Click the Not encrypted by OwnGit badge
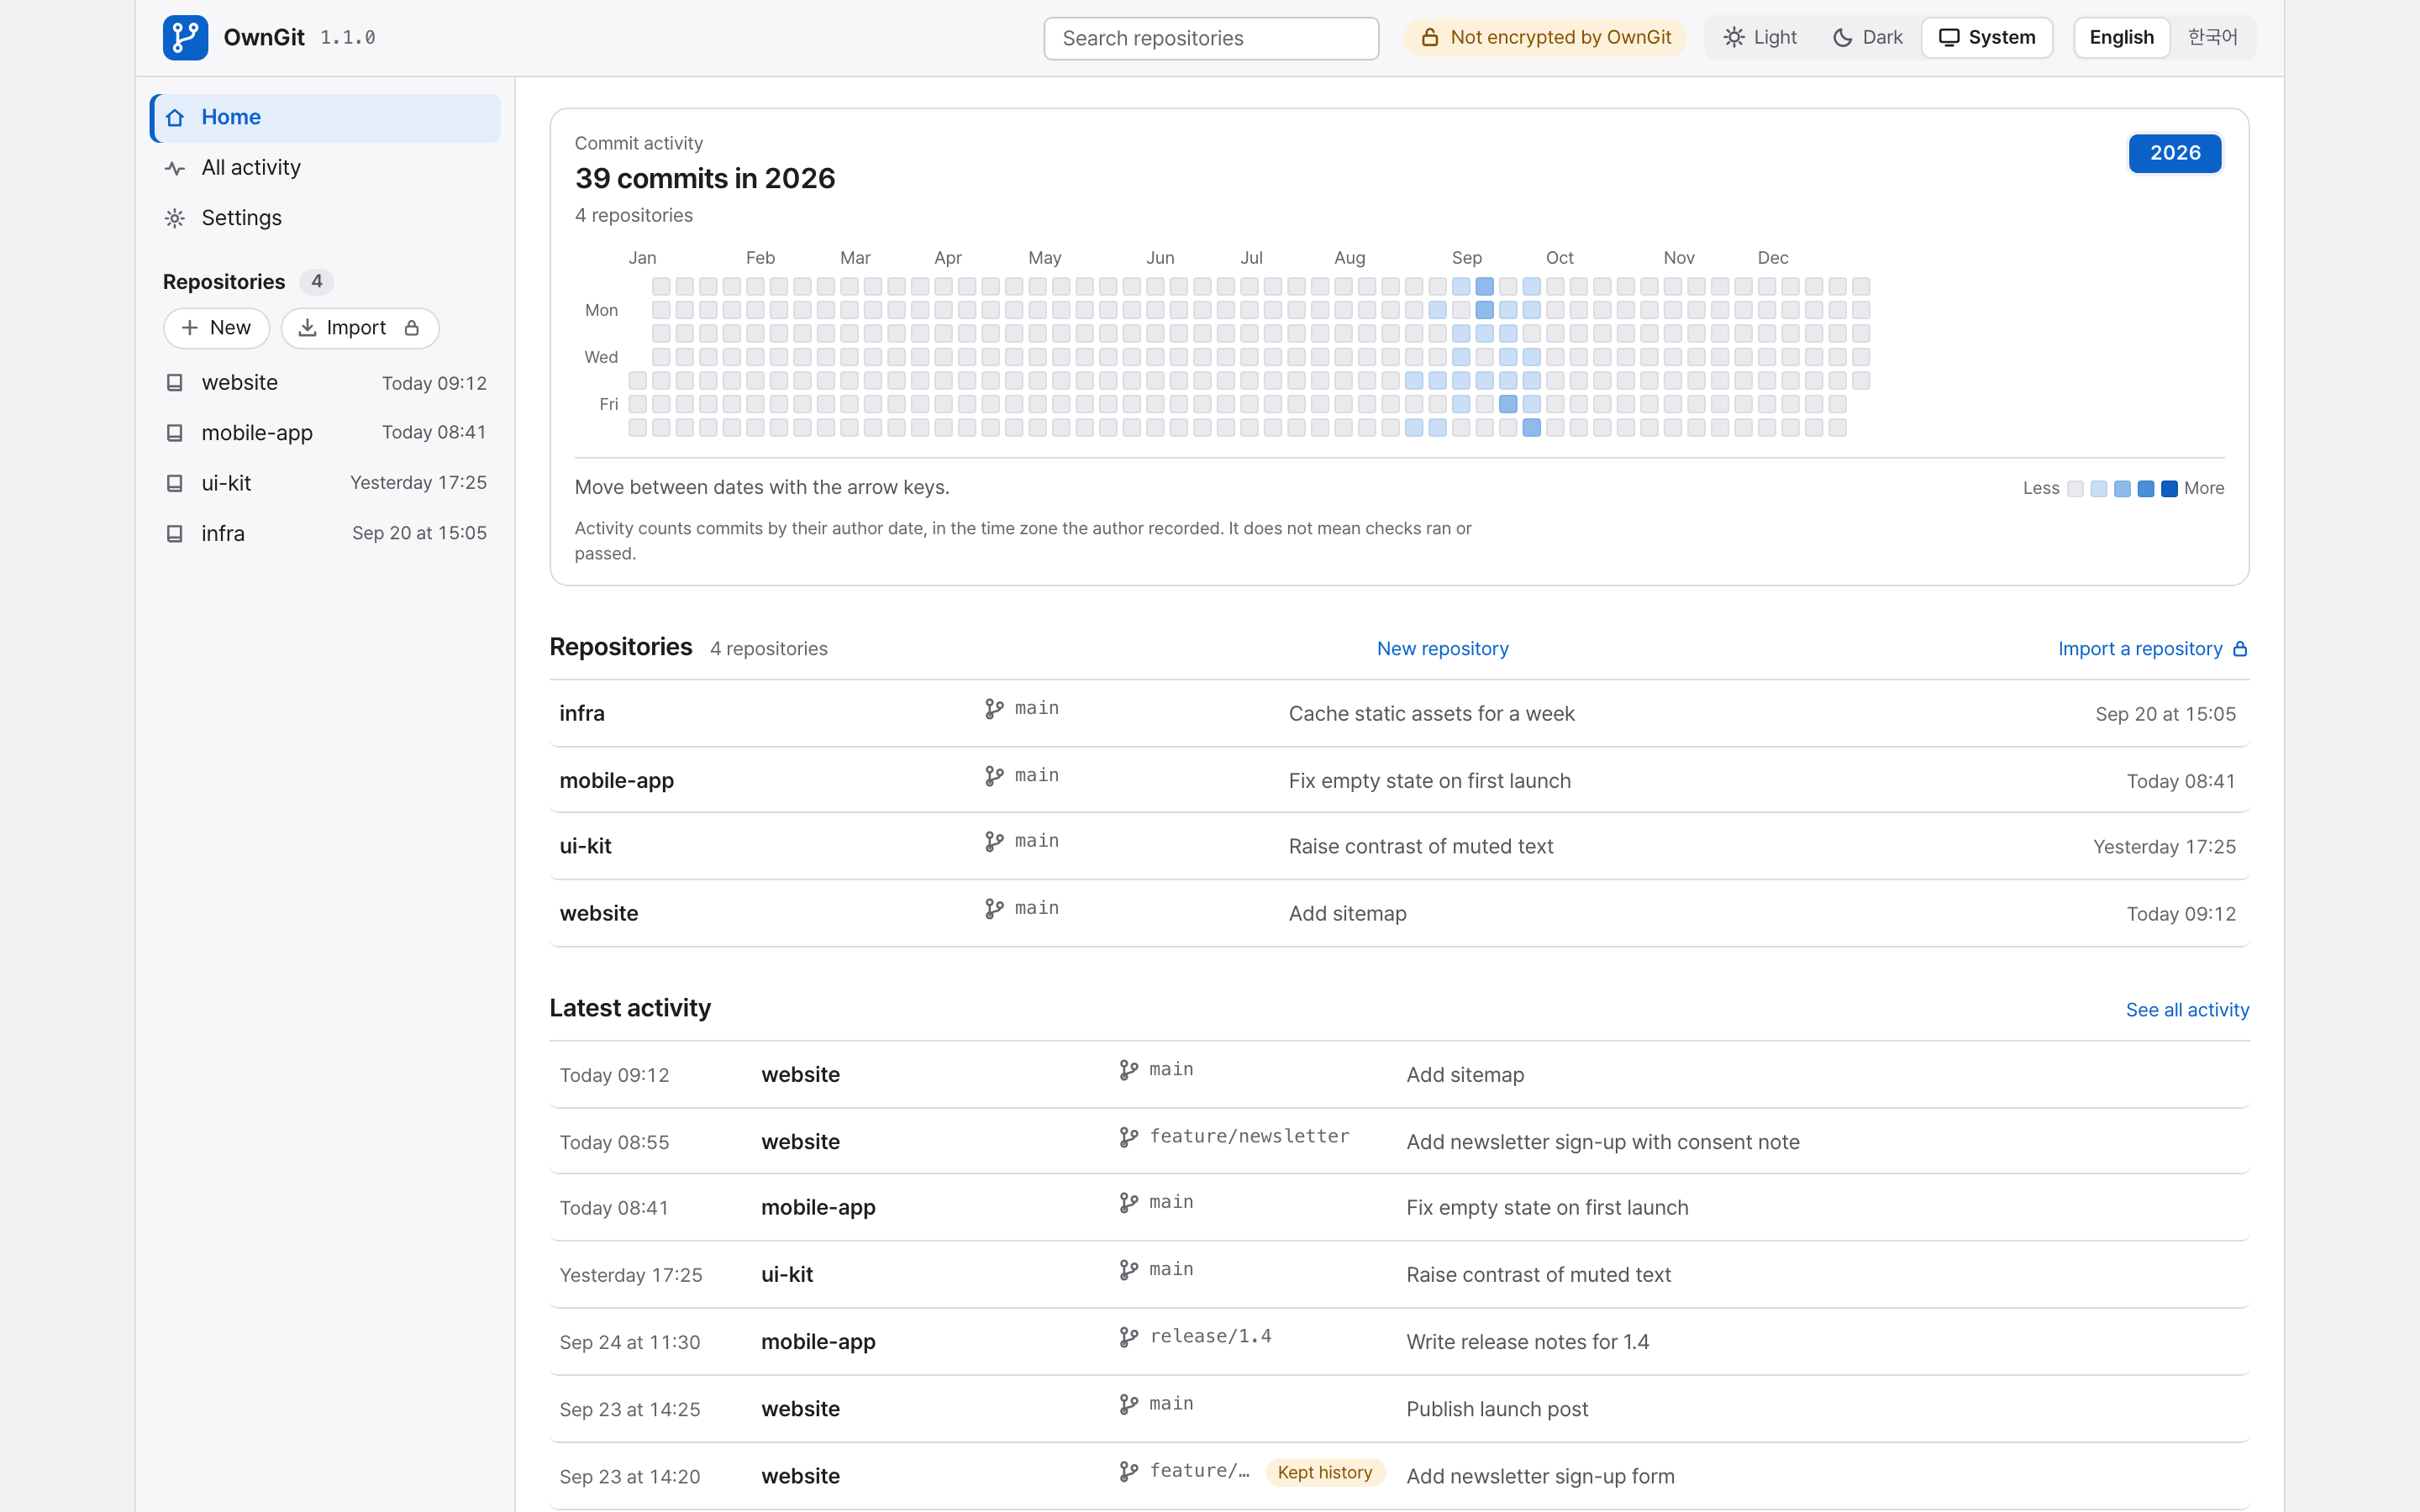 (x=1544, y=37)
